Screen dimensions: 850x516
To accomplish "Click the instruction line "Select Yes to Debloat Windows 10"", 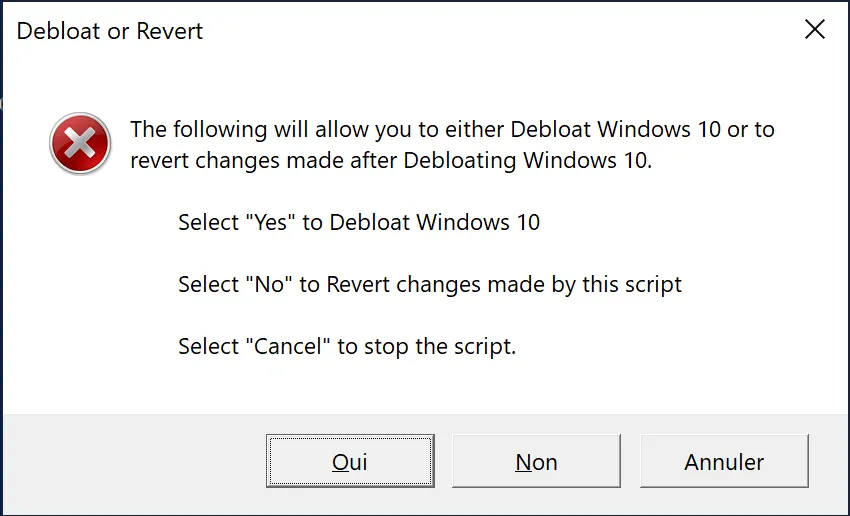I will [x=359, y=222].
